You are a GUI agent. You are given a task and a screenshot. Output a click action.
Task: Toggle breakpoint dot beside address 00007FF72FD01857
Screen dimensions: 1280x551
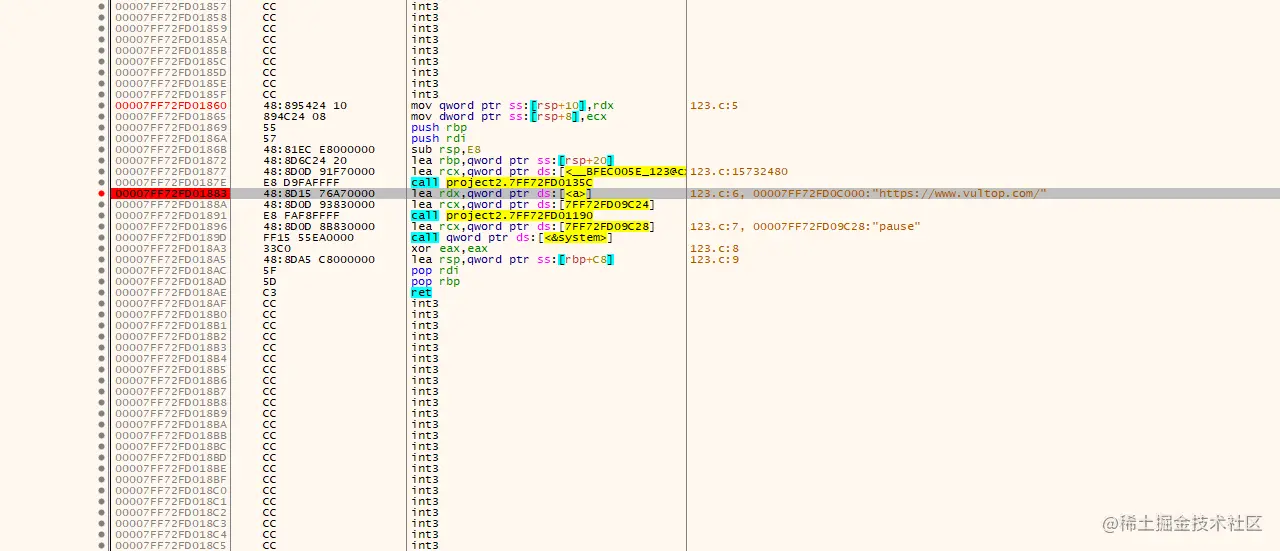click(102, 6)
